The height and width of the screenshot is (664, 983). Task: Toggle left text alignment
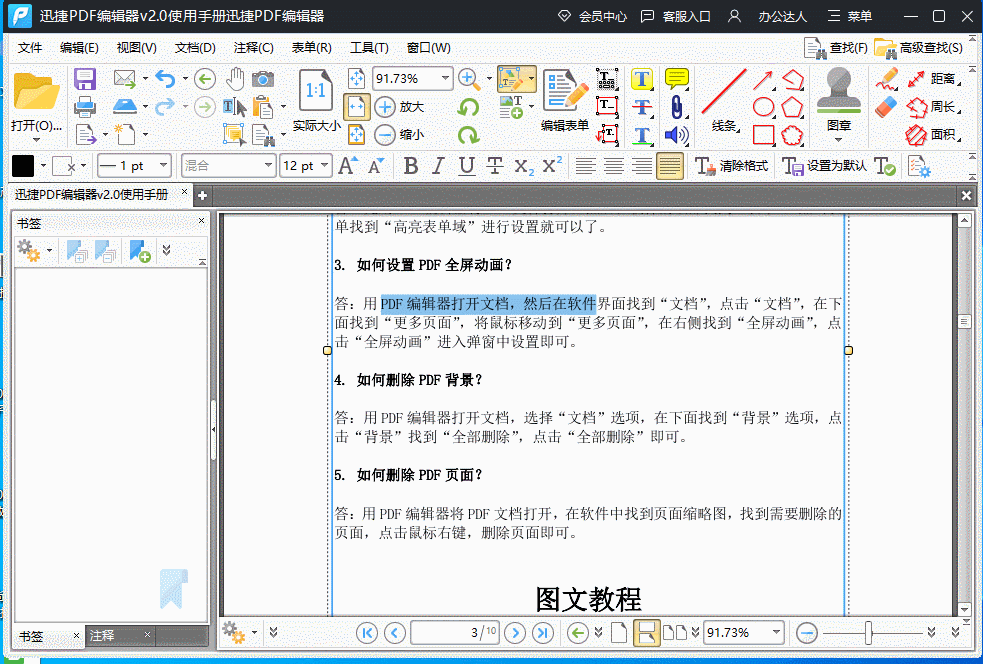(586, 166)
